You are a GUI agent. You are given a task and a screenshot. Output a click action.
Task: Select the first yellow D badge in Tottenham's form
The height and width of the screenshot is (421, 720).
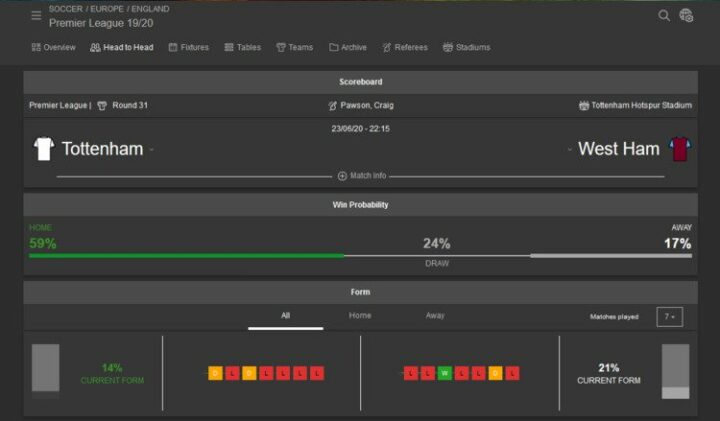(x=215, y=373)
